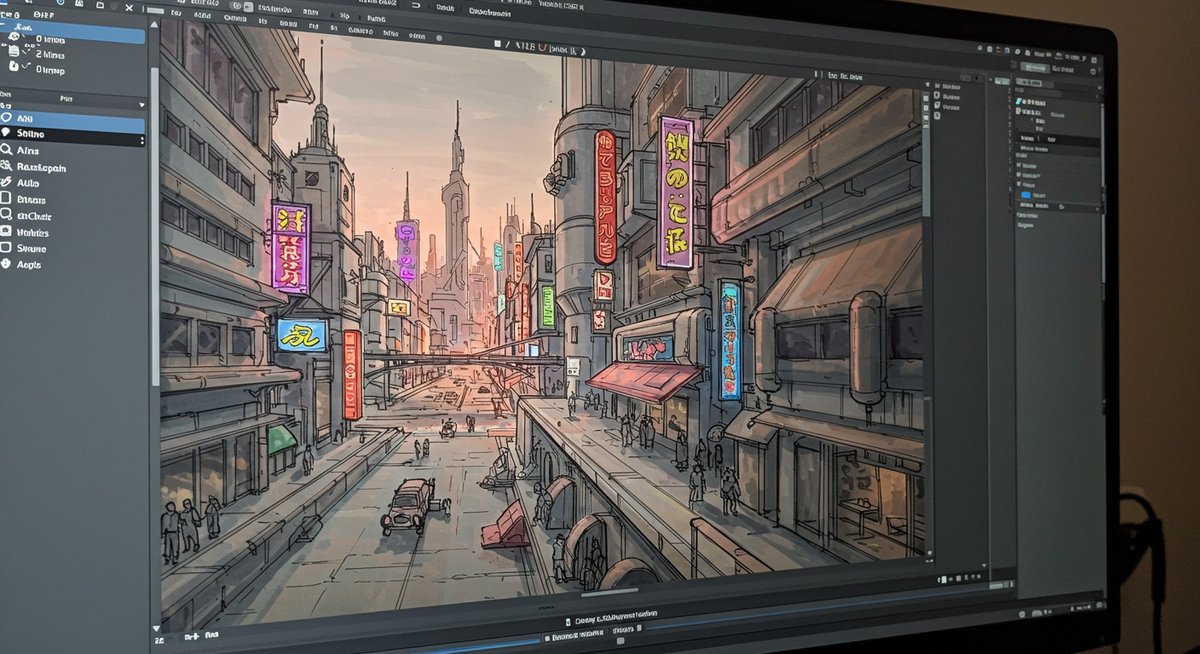Image resolution: width=1200 pixels, height=654 pixels.
Task: Select the Bitners square icon
Action: pyautogui.click(x=7, y=199)
